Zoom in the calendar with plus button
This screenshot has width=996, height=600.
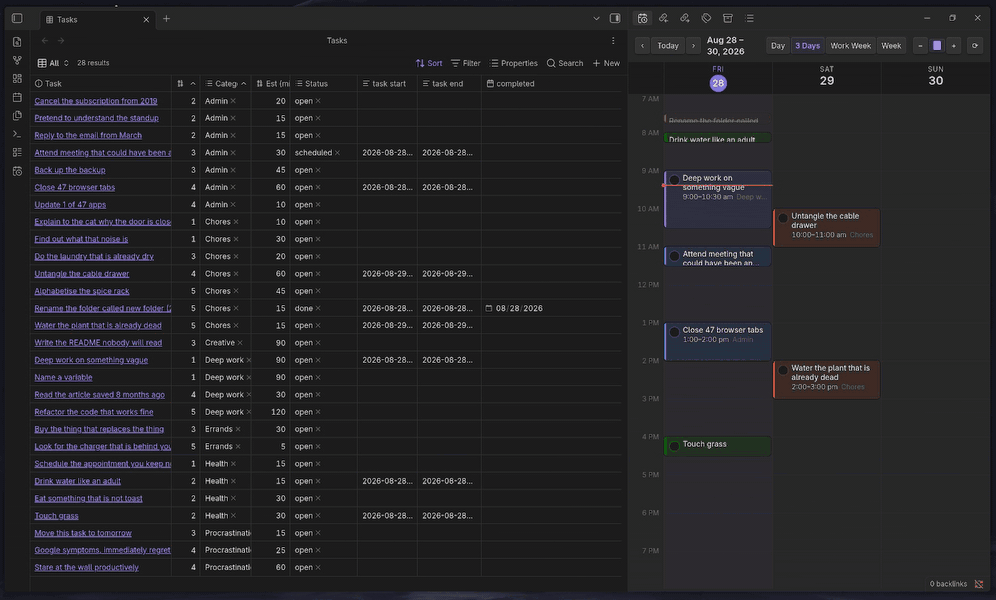coord(953,46)
